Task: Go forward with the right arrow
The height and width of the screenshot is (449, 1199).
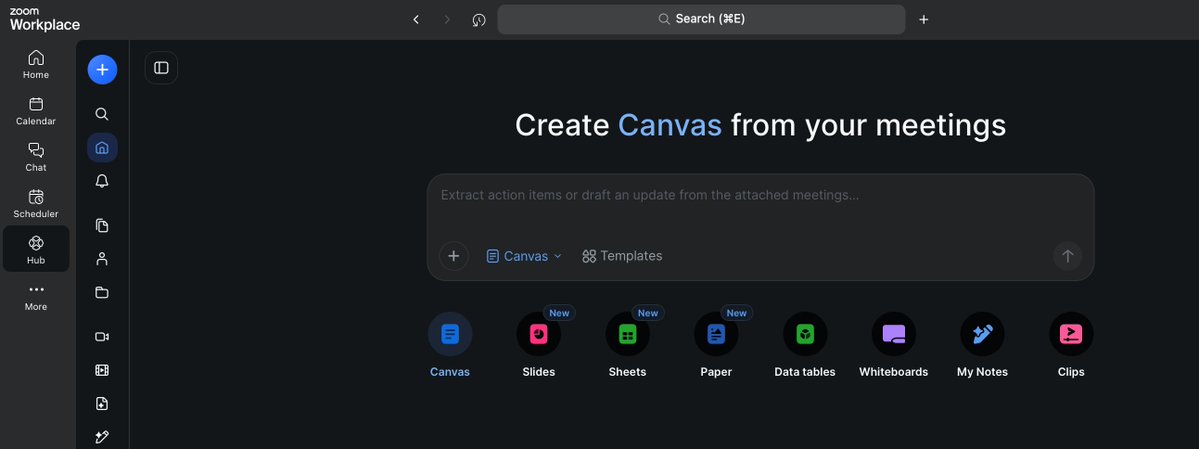Action: point(447,19)
